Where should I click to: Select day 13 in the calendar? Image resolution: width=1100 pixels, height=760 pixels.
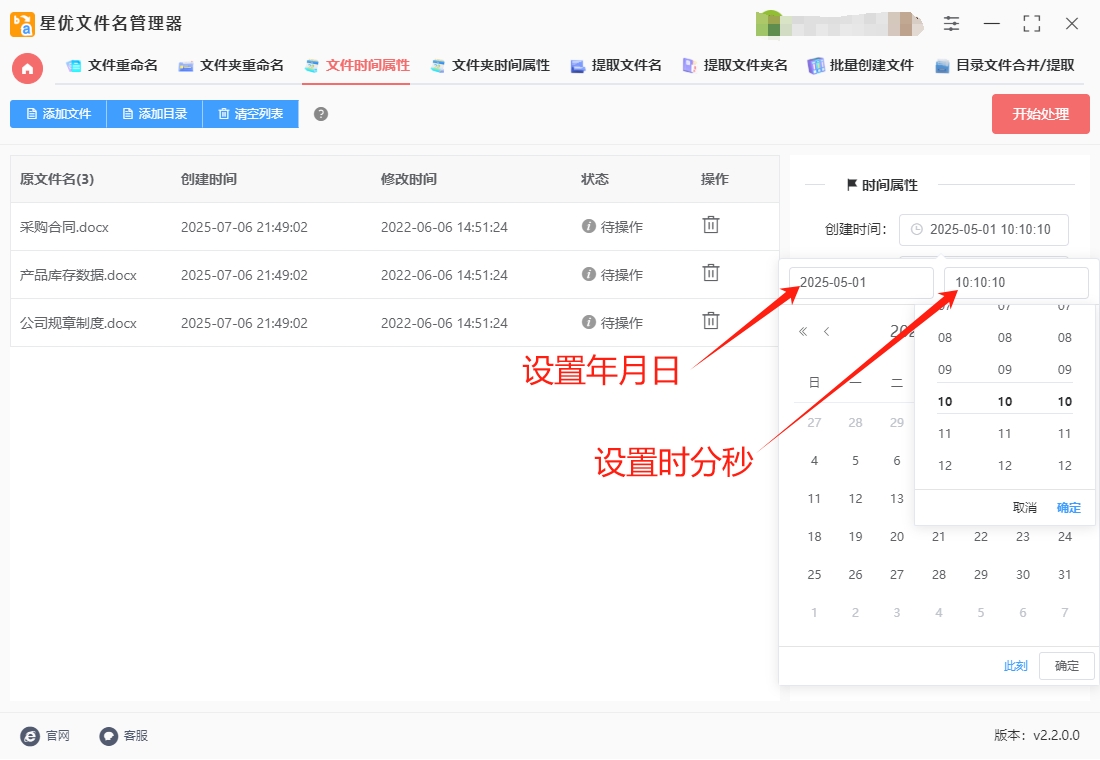point(897,499)
